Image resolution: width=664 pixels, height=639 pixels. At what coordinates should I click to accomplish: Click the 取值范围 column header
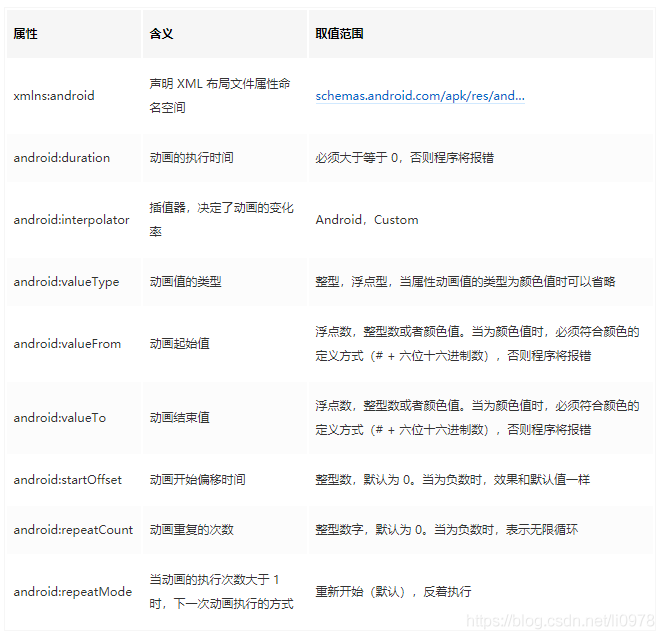click(481, 33)
